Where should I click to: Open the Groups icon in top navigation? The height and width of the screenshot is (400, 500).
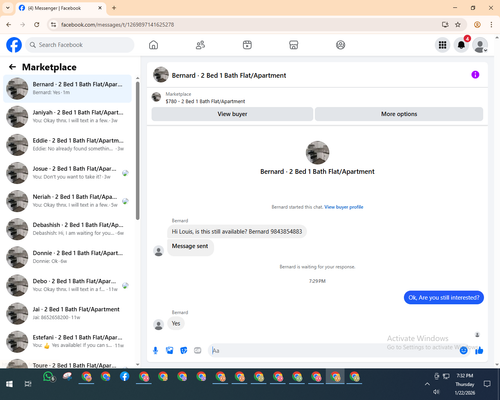(x=340, y=45)
